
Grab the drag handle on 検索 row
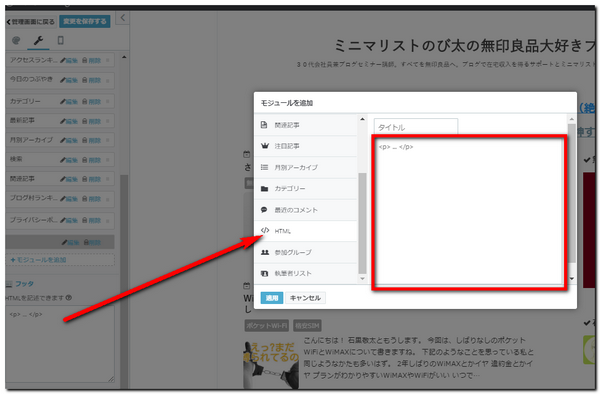[x=108, y=160]
